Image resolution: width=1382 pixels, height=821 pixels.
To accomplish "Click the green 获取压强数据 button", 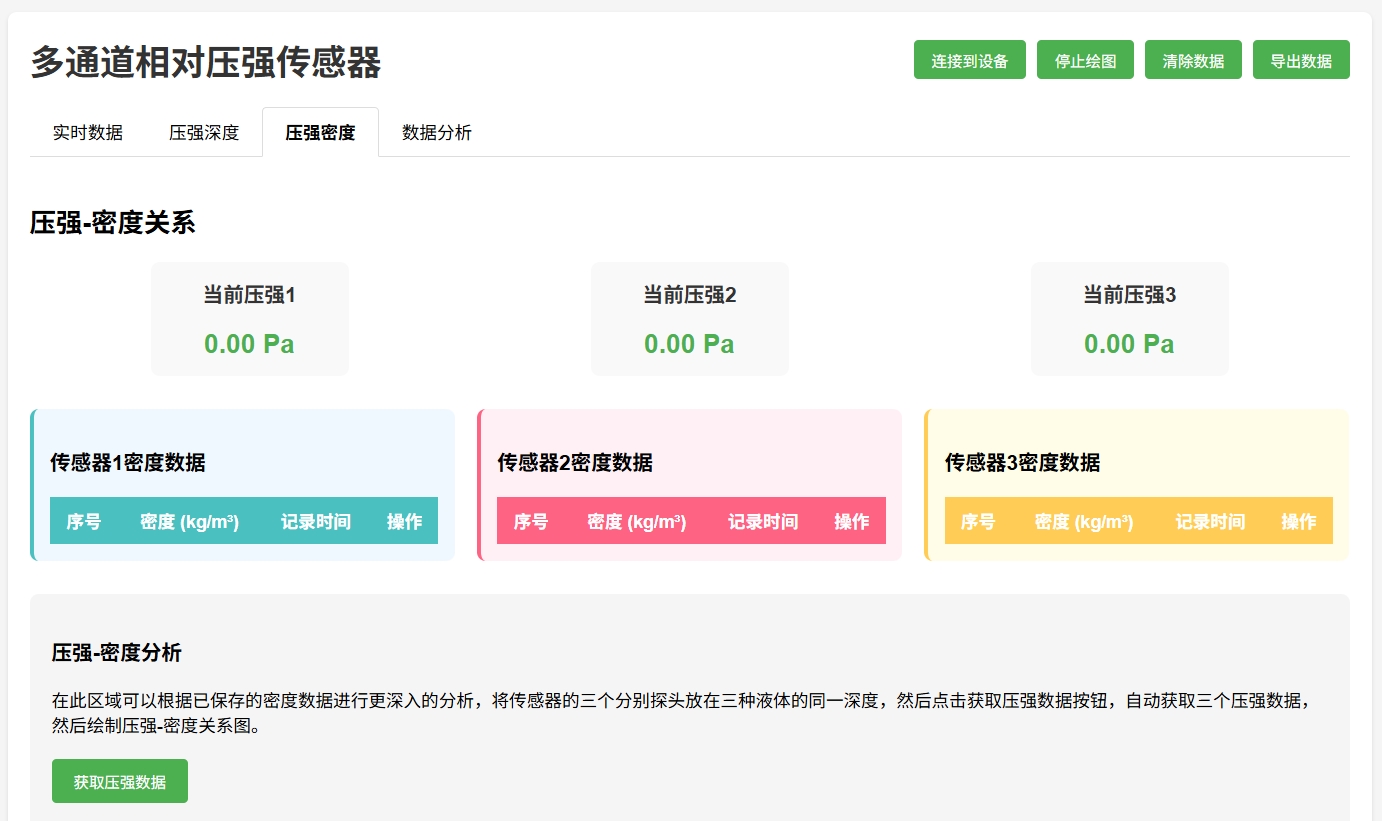I will (x=120, y=781).
